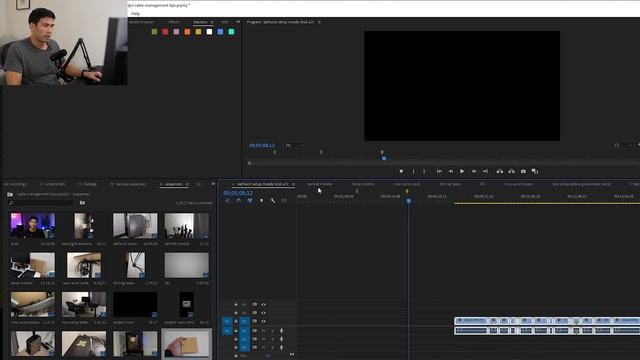
Task: Step back one frame
Action: [451, 171]
